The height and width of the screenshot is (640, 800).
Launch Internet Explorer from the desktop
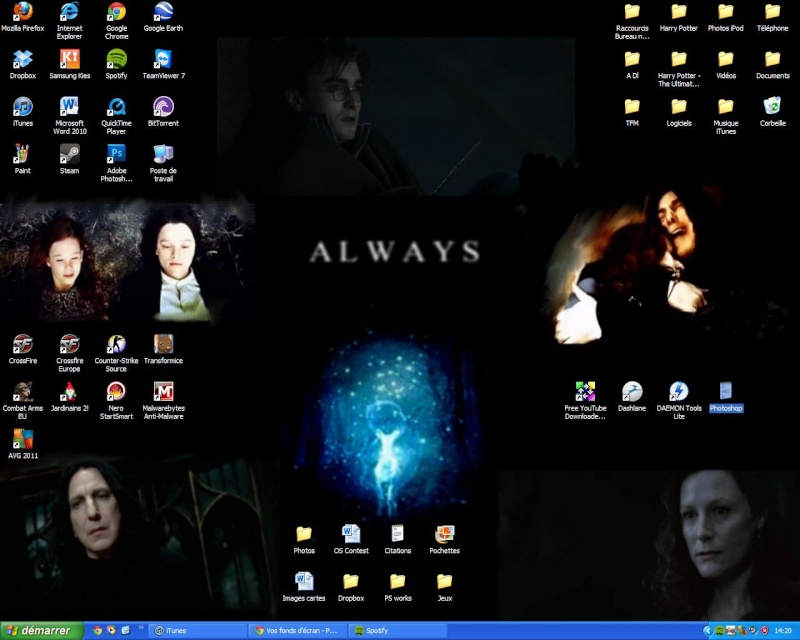click(69, 20)
